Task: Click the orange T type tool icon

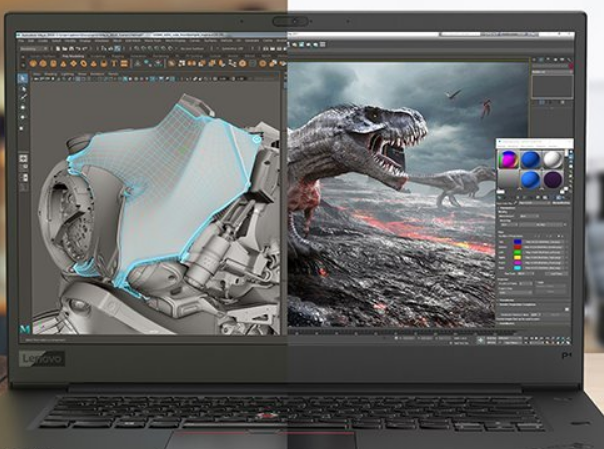Action: click(x=114, y=63)
